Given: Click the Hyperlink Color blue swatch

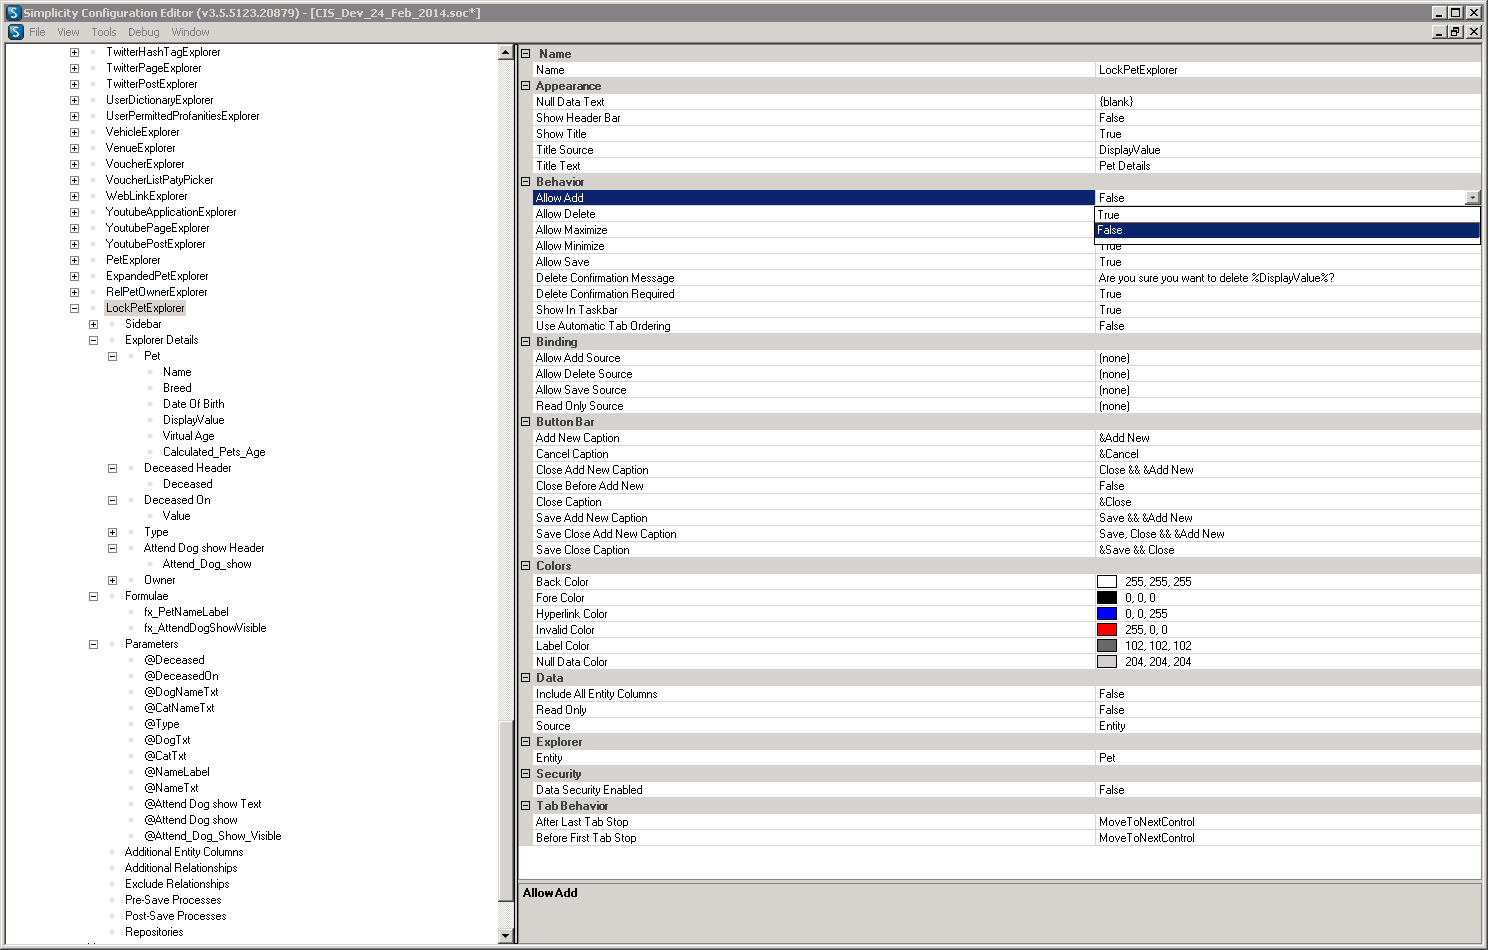Looking at the screenshot, I should (x=1106, y=614).
